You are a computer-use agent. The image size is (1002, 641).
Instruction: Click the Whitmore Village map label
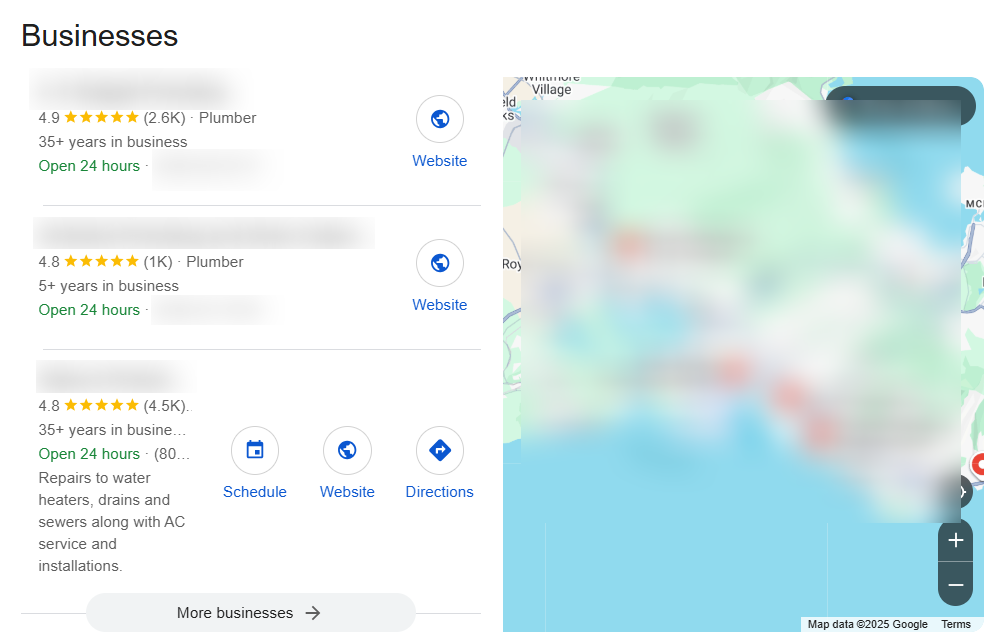click(x=551, y=85)
